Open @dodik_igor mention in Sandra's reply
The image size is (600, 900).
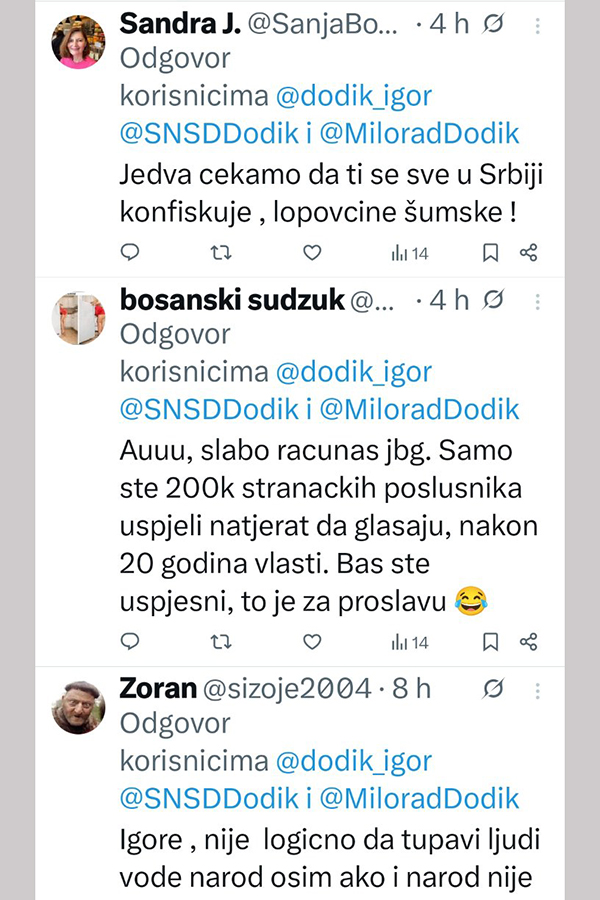pyautogui.click(x=353, y=96)
